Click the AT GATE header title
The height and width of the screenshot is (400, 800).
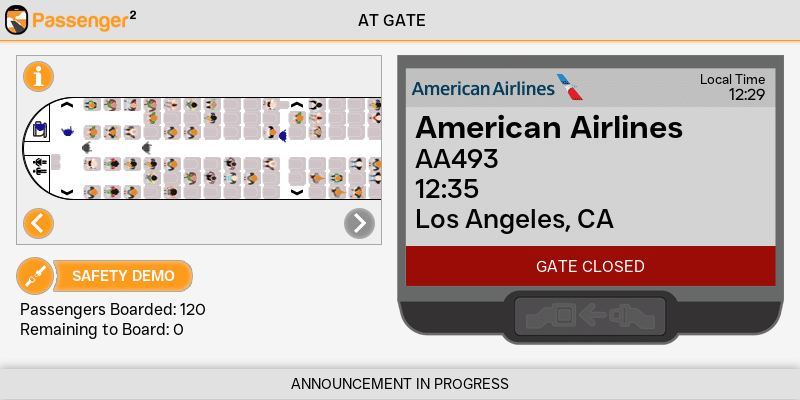(x=392, y=20)
